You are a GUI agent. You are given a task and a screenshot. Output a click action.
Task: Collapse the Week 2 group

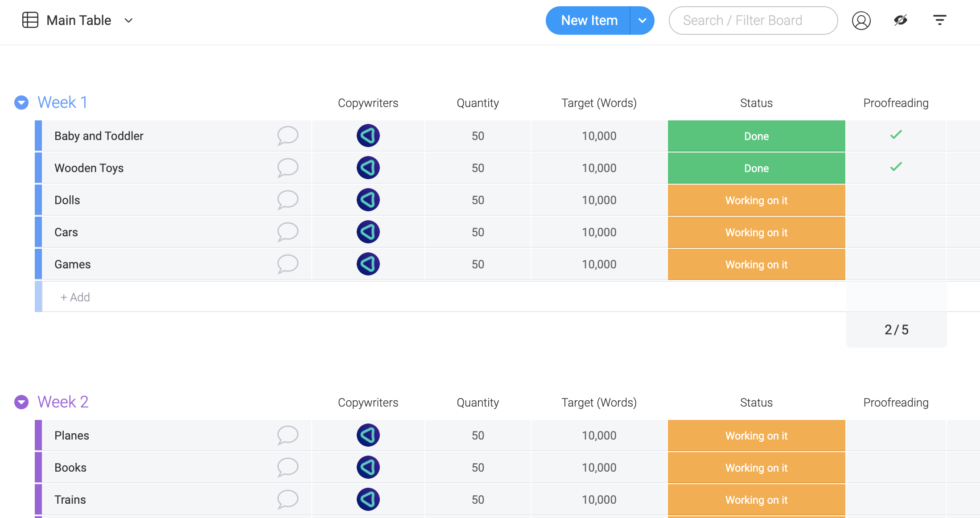(x=21, y=402)
